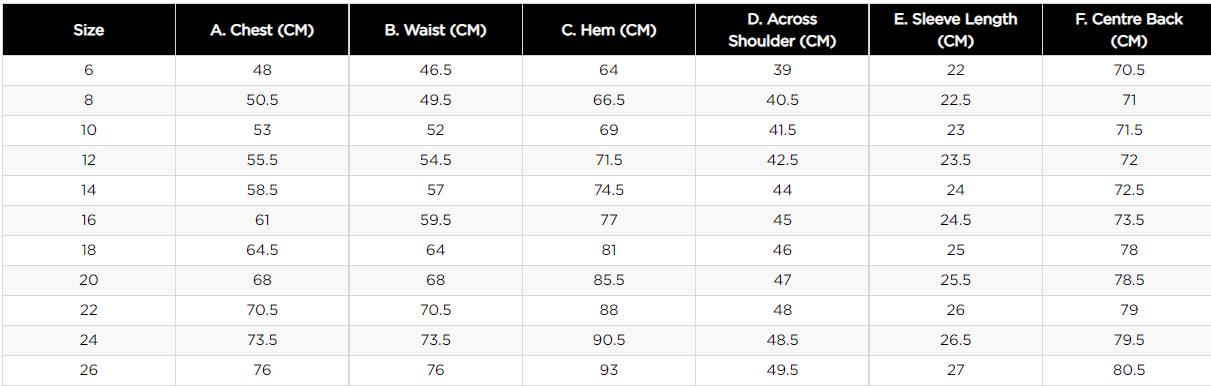Image resolution: width=1211 pixels, height=386 pixels.
Task: Select the size 20 row label
Action: click(x=89, y=280)
